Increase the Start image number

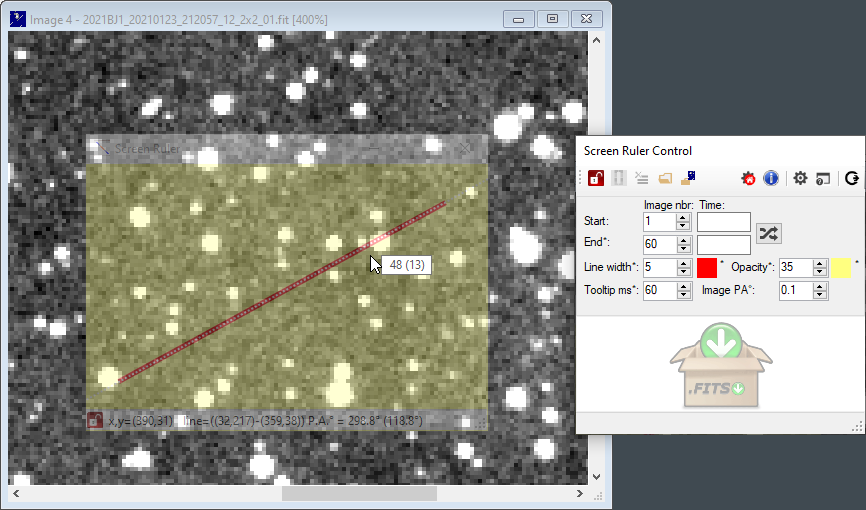pyautogui.click(x=683, y=217)
